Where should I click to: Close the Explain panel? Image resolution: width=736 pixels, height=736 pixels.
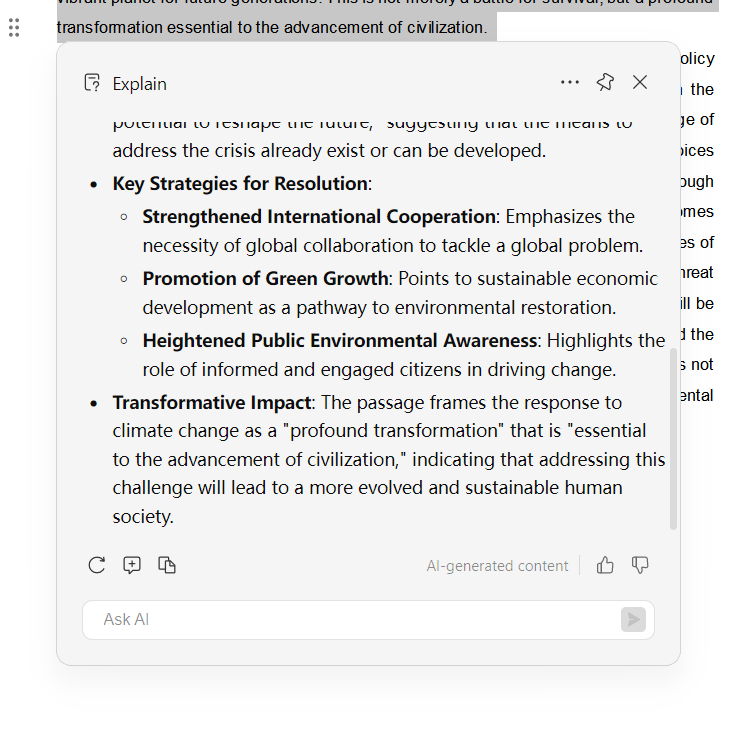640,82
